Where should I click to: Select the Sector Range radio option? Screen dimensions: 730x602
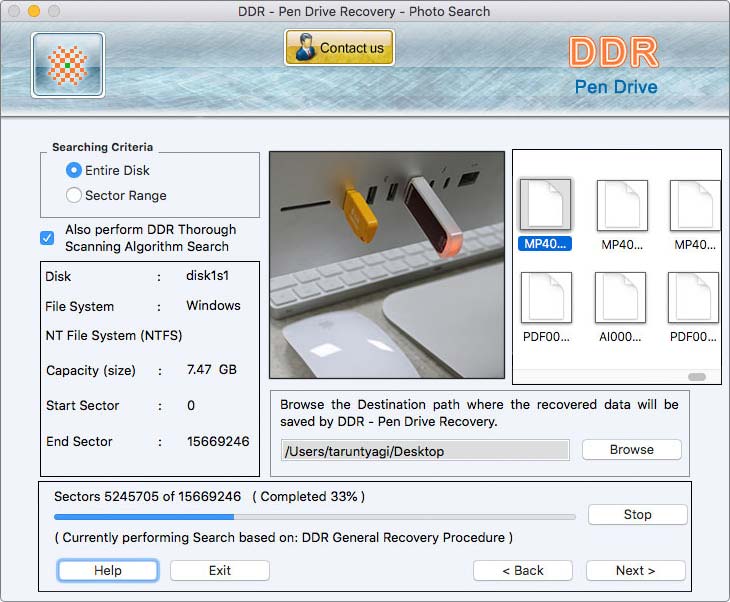click(x=74, y=195)
